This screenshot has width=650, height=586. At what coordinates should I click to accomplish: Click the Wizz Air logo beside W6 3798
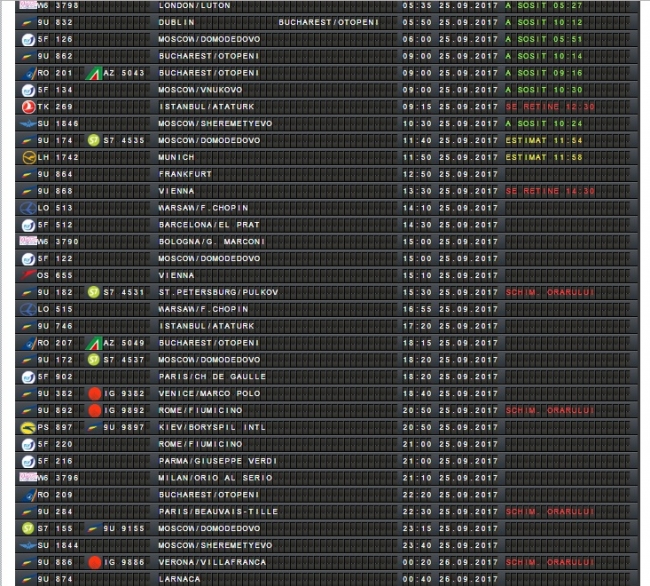click(x=28, y=5)
